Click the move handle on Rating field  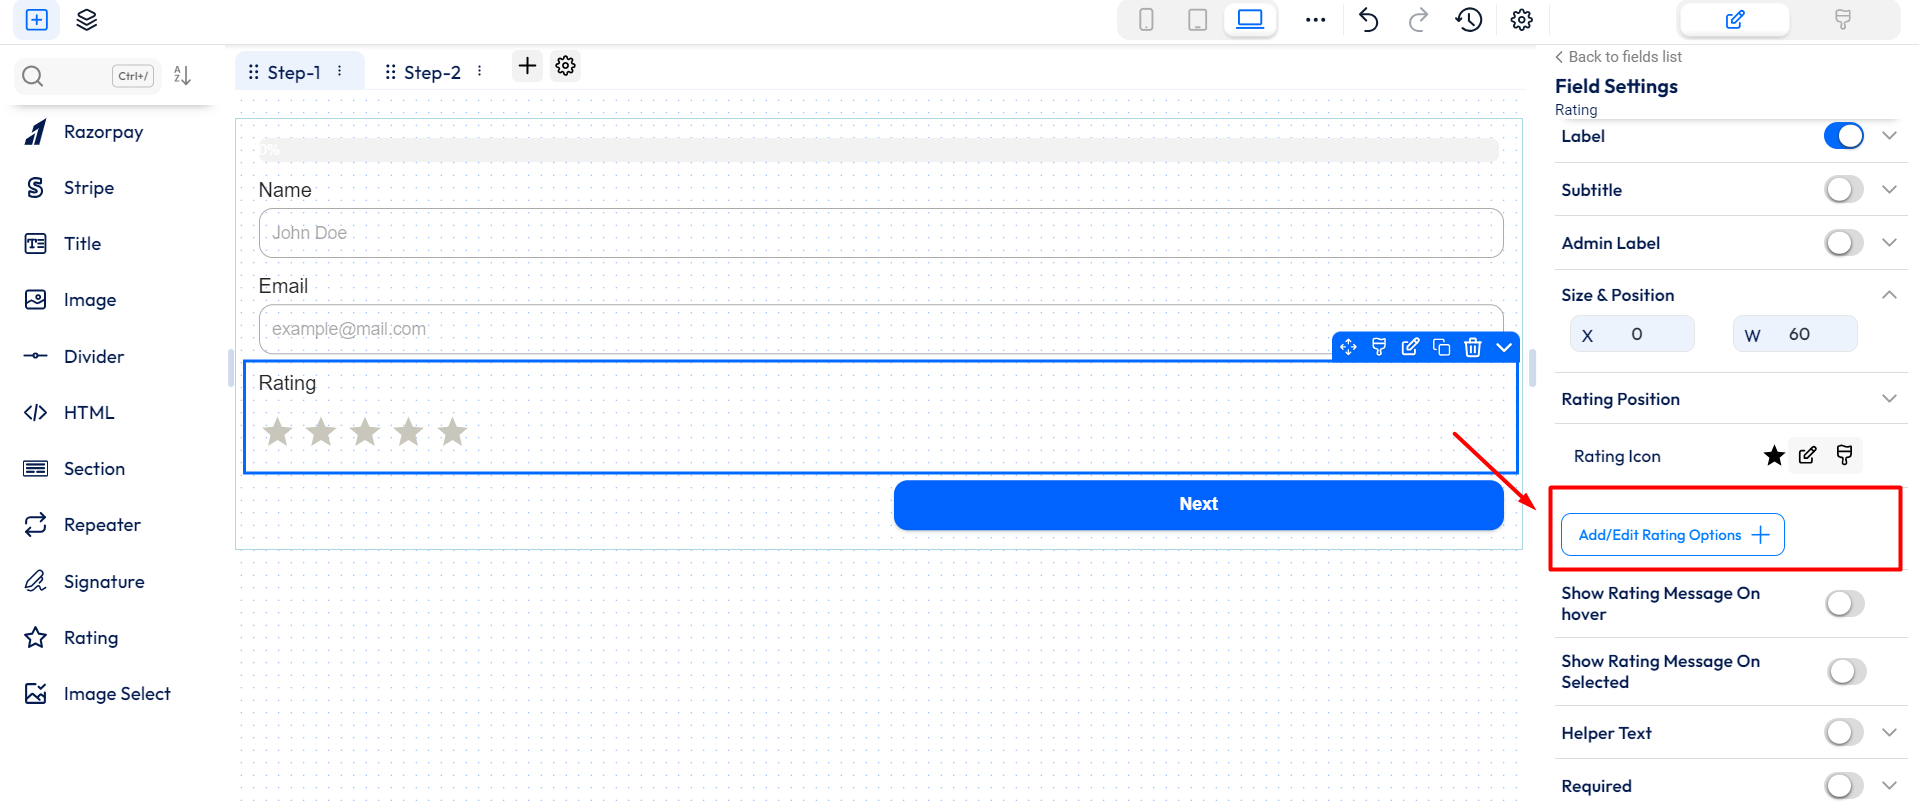click(1348, 347)
